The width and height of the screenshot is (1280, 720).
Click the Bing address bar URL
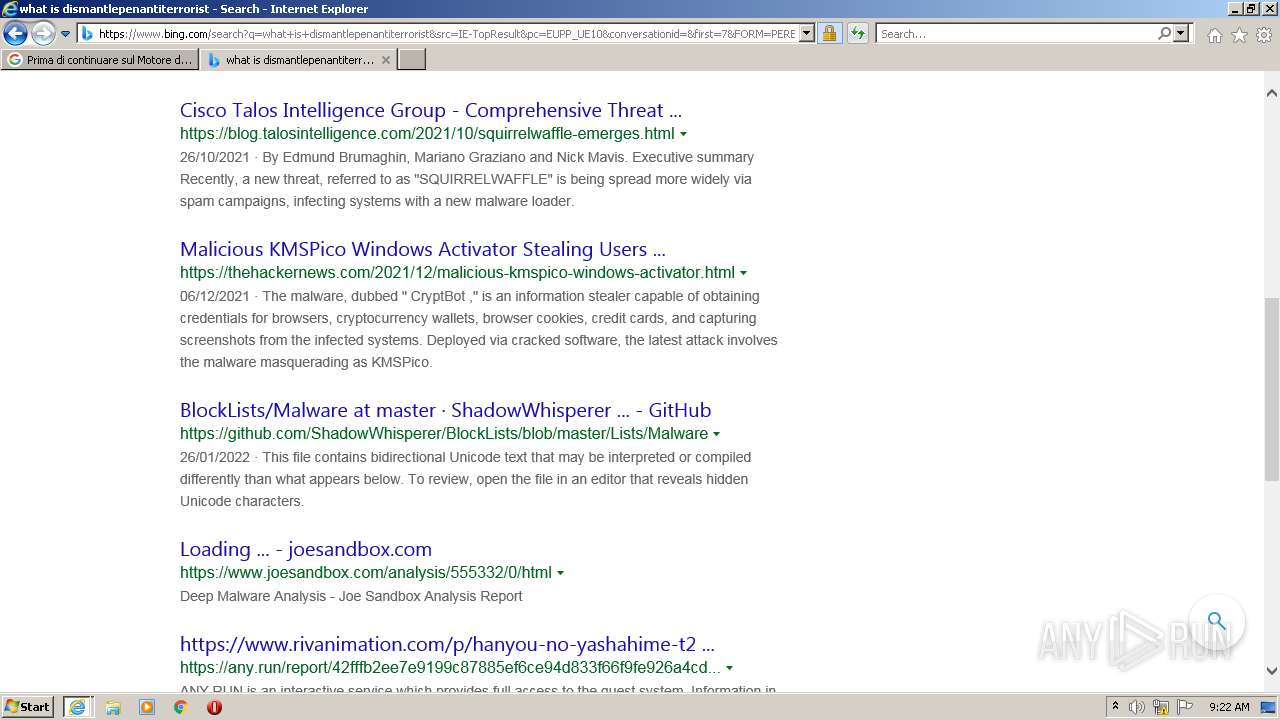click(x=446, y=34)
